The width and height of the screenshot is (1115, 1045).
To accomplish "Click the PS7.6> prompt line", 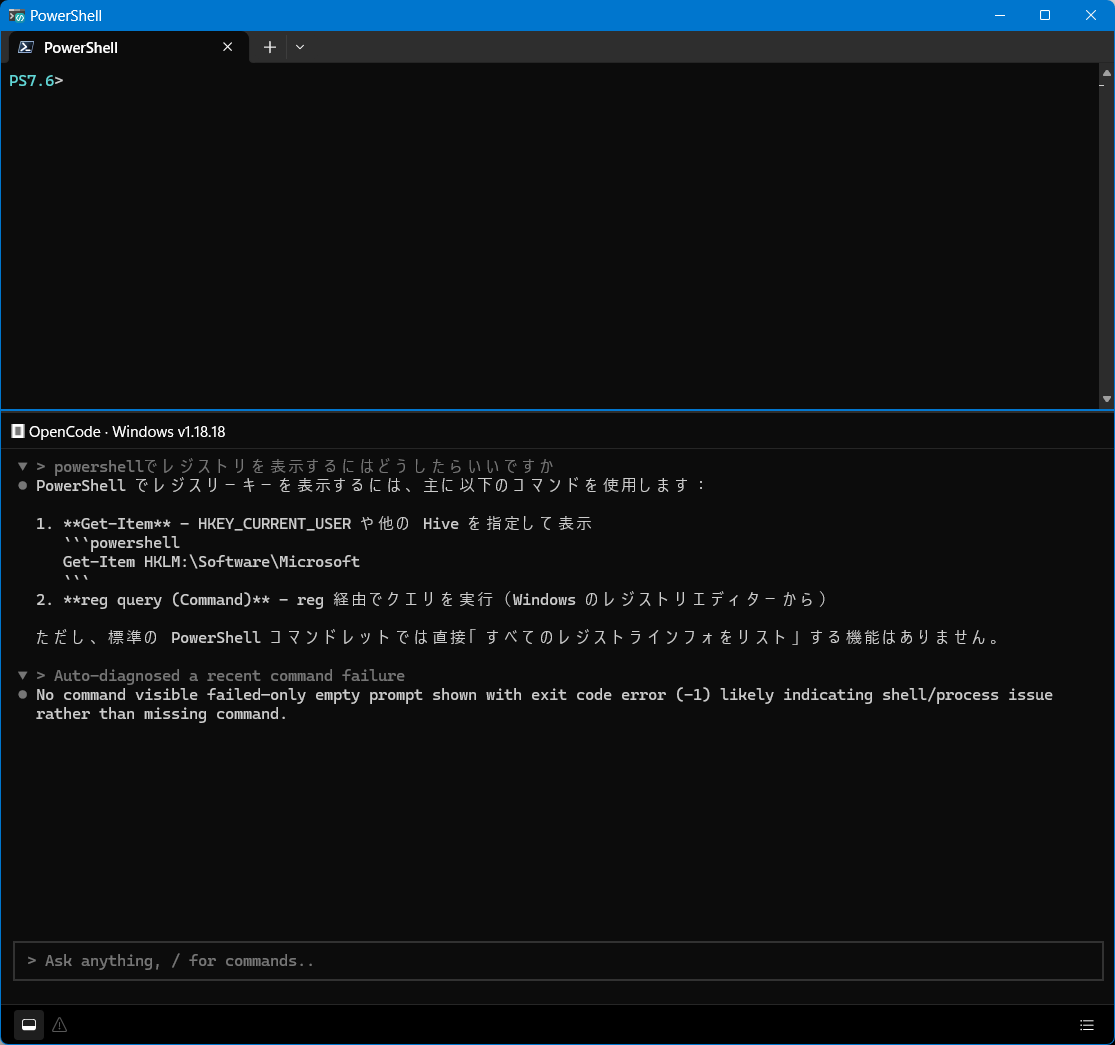I will point(36,80).
